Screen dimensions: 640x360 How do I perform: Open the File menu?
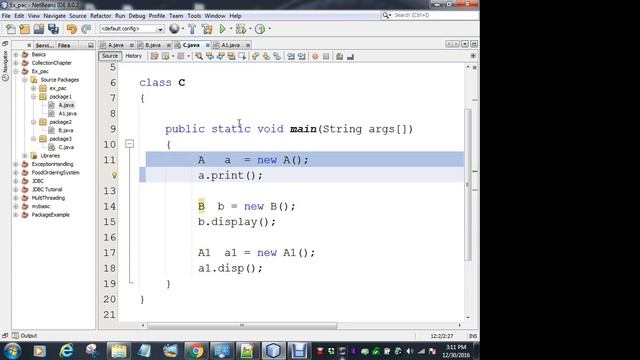point(6,16)
